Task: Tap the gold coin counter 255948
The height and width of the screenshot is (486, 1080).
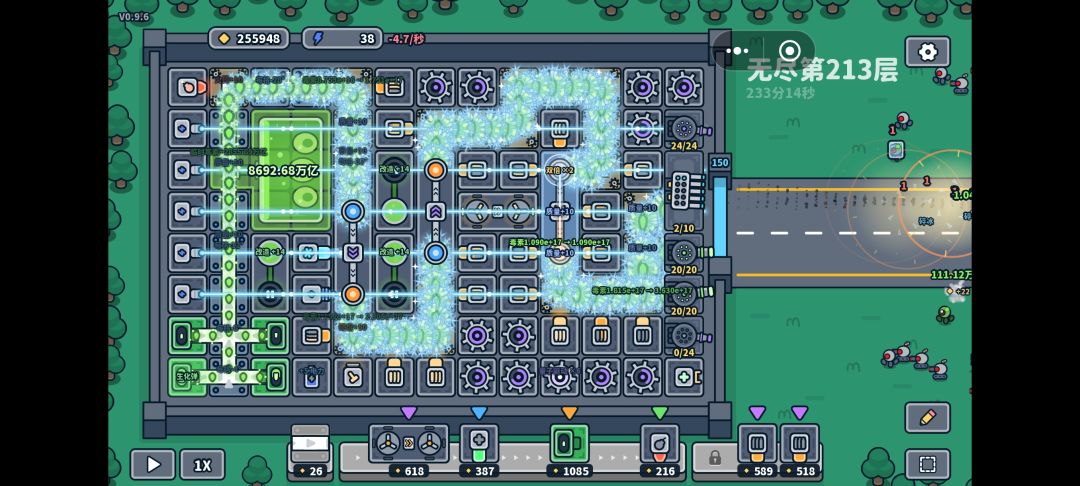Action: [x=249, y=39]
